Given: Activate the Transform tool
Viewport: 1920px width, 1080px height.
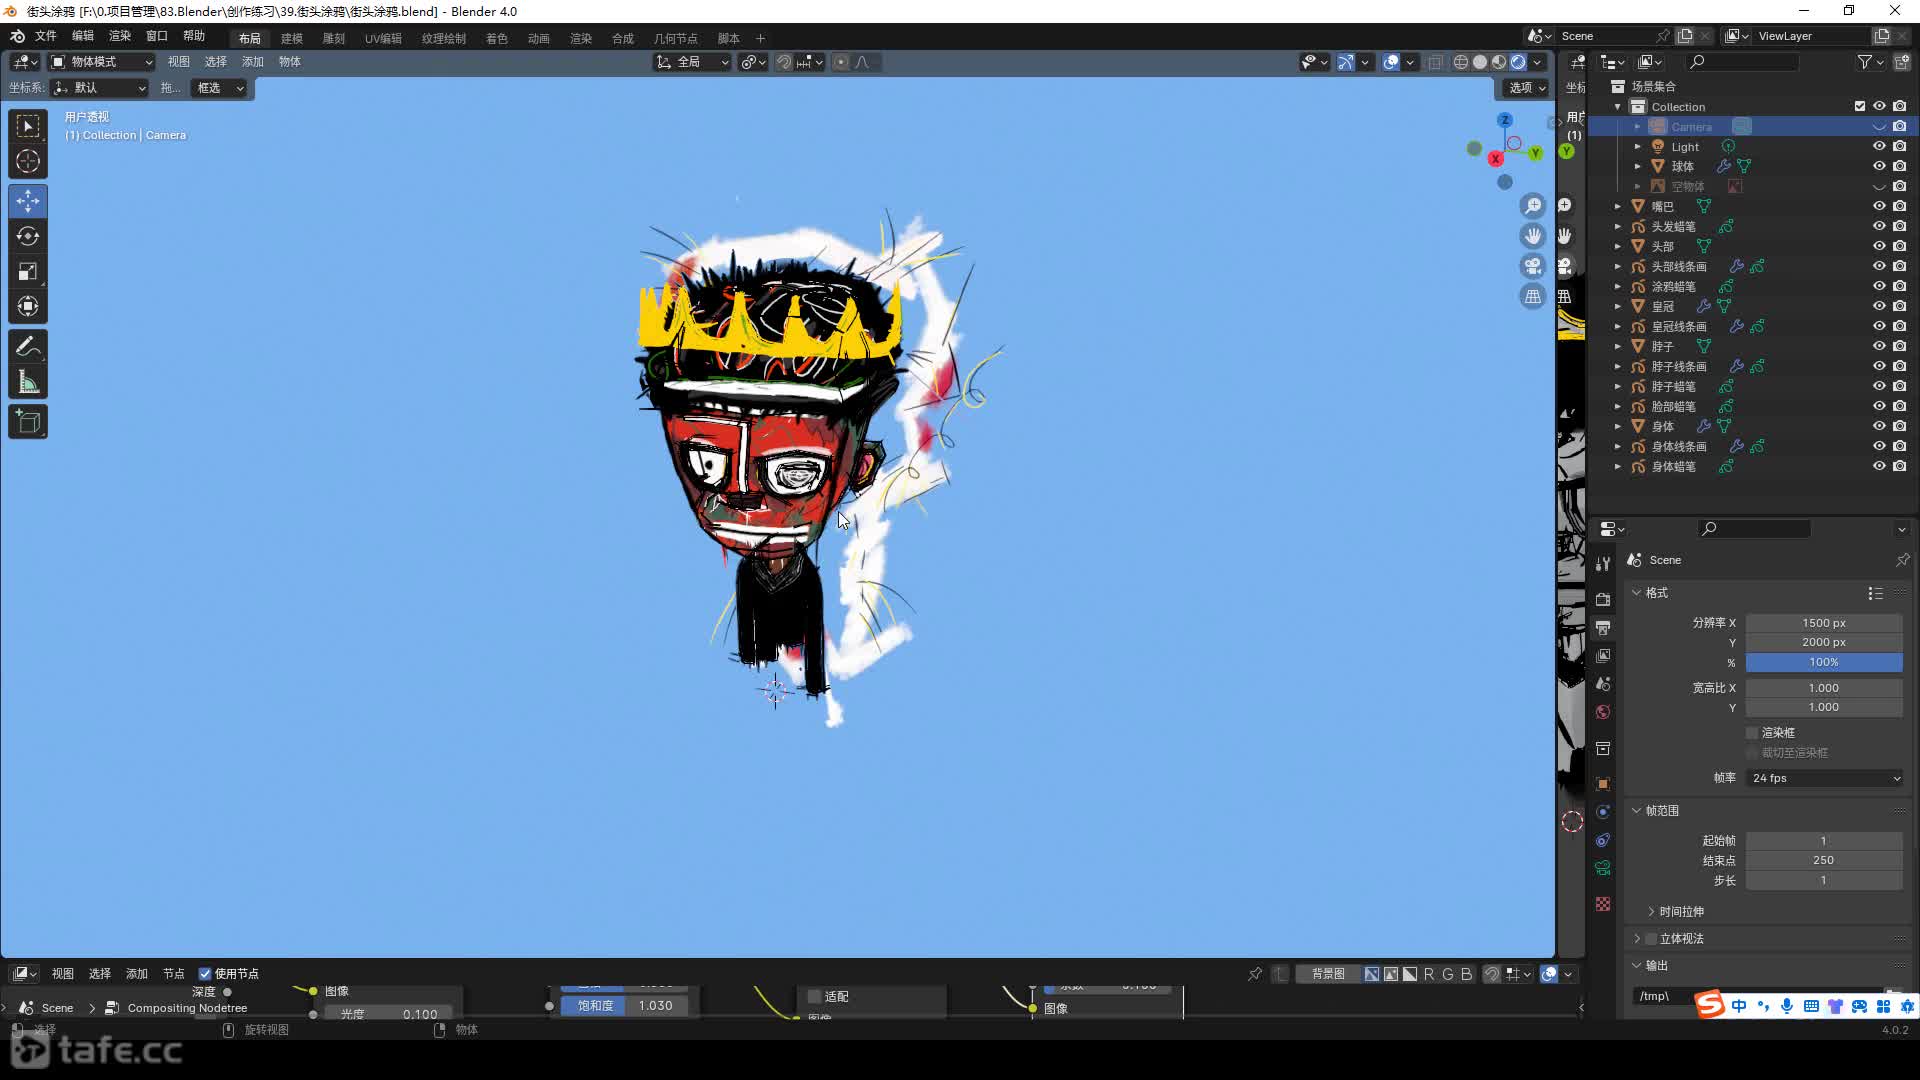Looking at the screenshot, I should tap(28, 306).
